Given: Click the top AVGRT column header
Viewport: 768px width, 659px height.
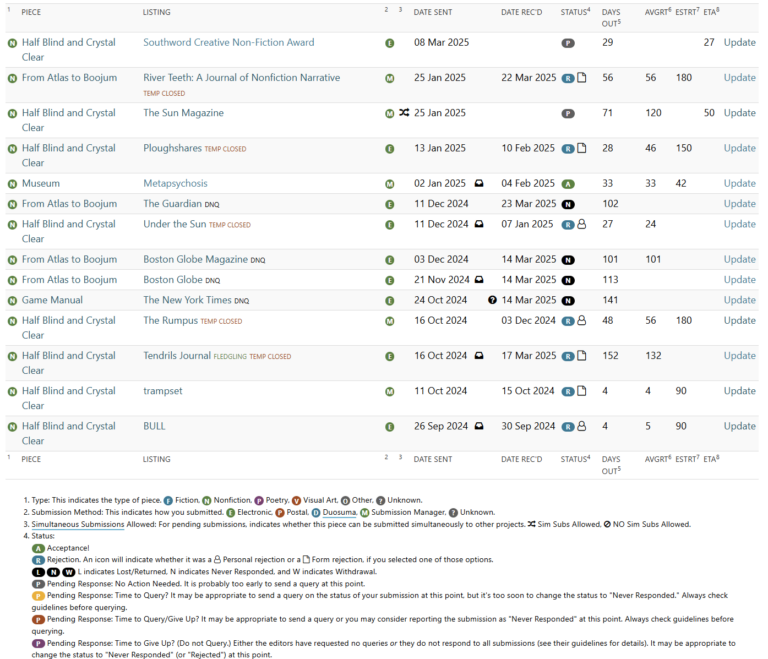Looking at the screenshot, I should coord(658,12).
